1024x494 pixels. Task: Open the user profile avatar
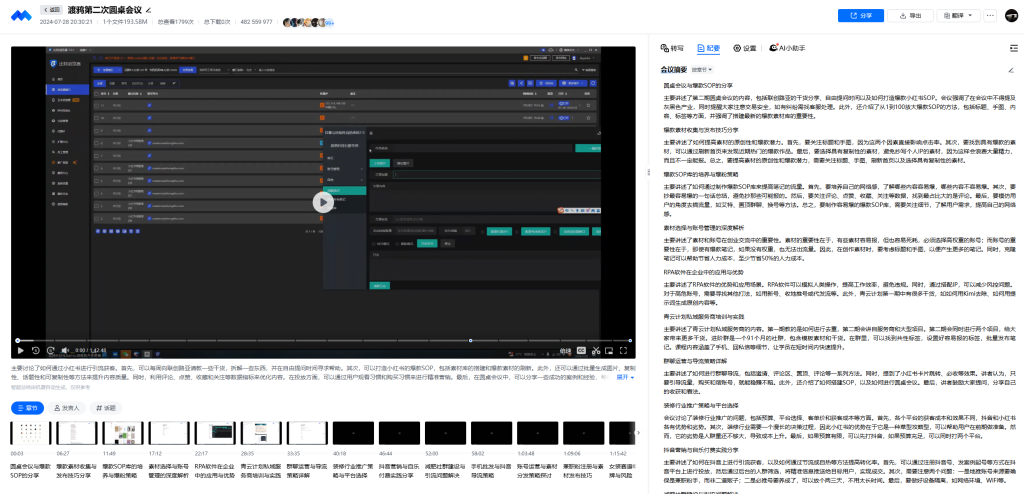[1012, 15]
